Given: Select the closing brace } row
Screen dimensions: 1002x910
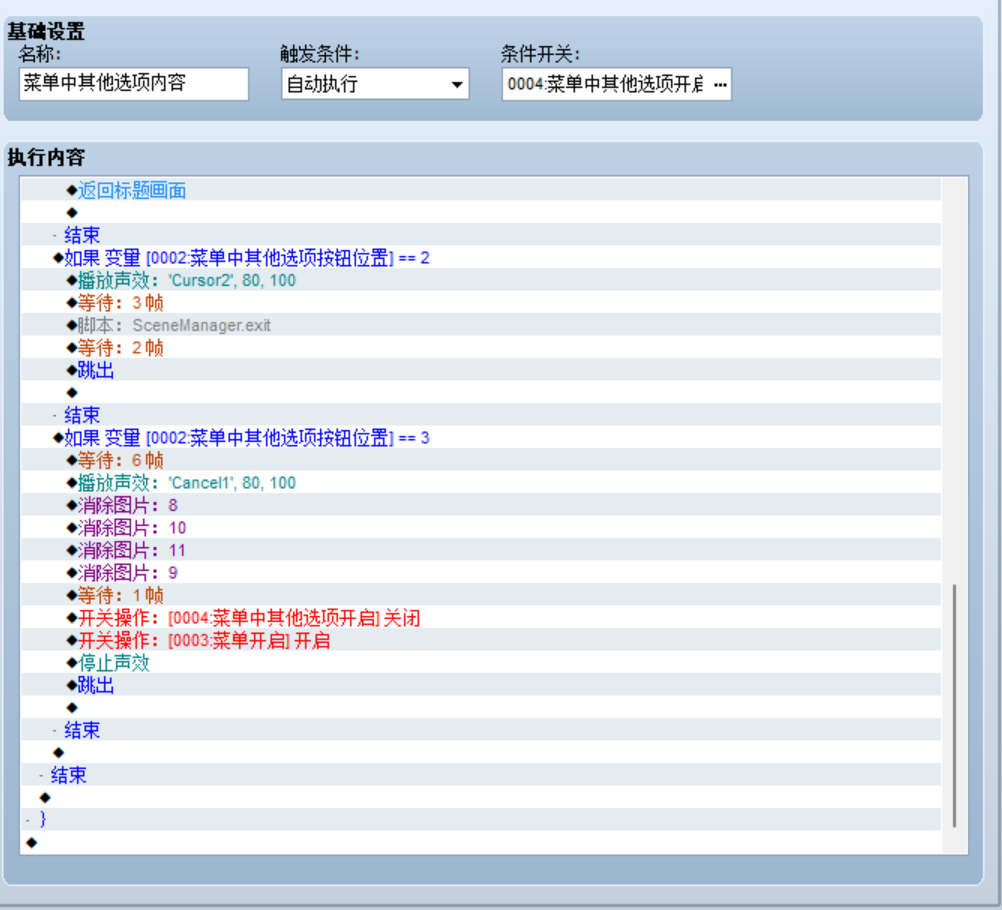Looking at the screenshot, I should coord(481,820).
